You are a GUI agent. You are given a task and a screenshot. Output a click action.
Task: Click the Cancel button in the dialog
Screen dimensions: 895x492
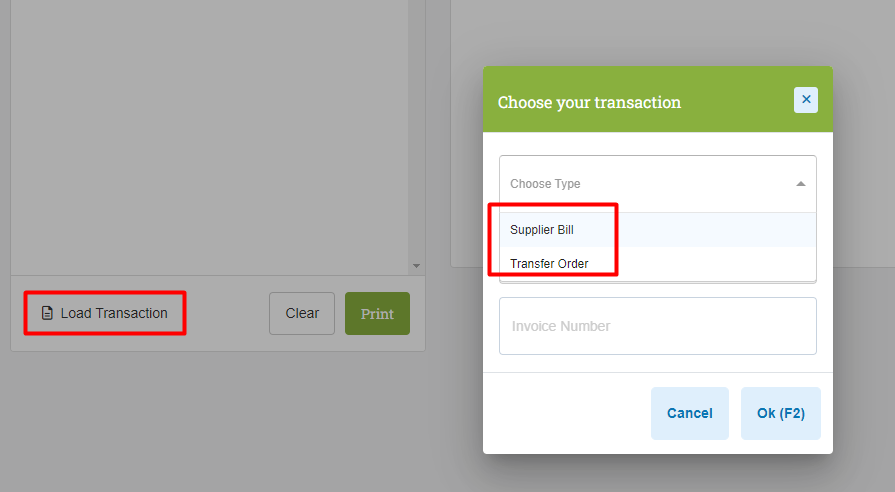(x=690, y=413)
